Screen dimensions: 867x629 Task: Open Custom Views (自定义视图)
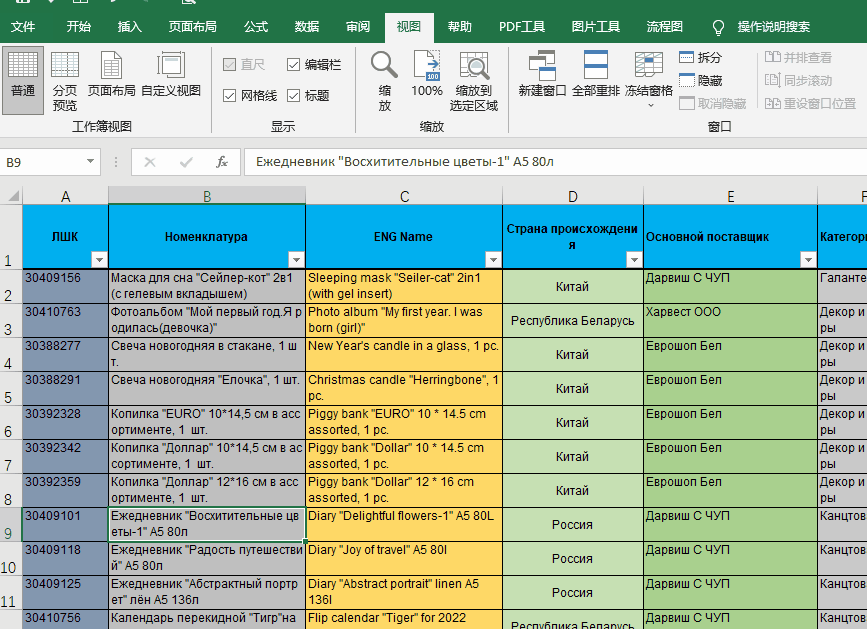coord(170,76)
